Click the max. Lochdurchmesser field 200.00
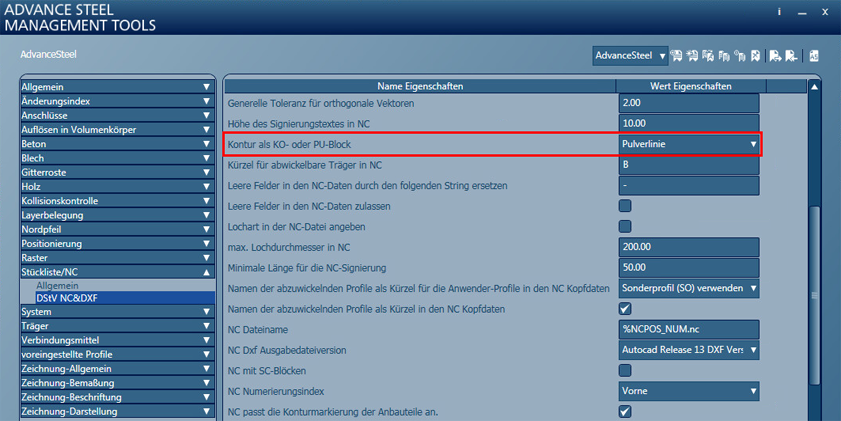841x421 pixels. (x=689, y=247)
